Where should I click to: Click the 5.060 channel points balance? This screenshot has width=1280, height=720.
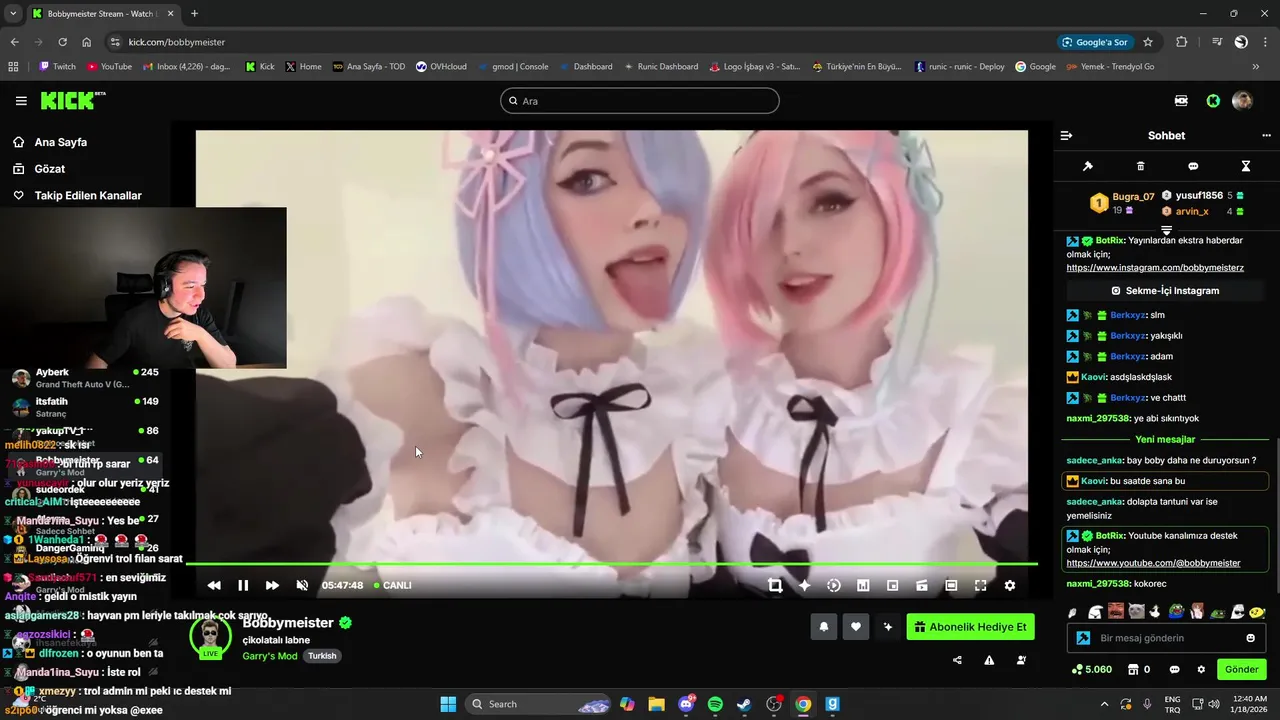pos(1091,669)
